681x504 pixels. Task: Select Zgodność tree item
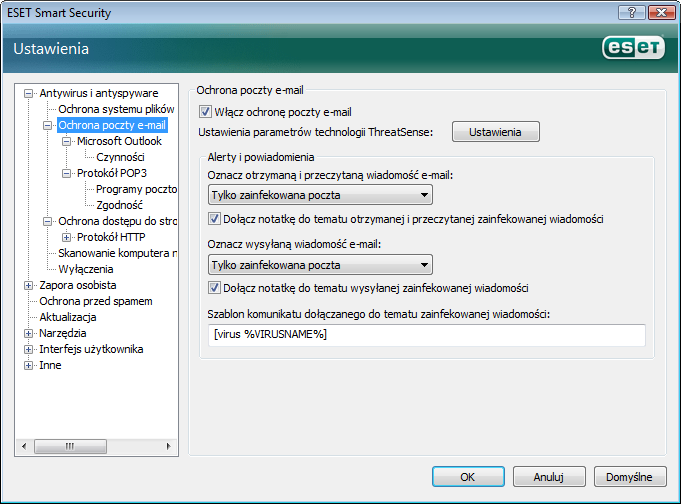tap(119, 205)
